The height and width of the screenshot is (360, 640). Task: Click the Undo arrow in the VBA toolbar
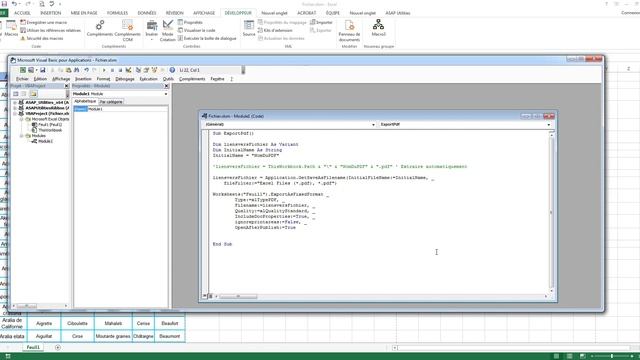click(x=87, y=70)
